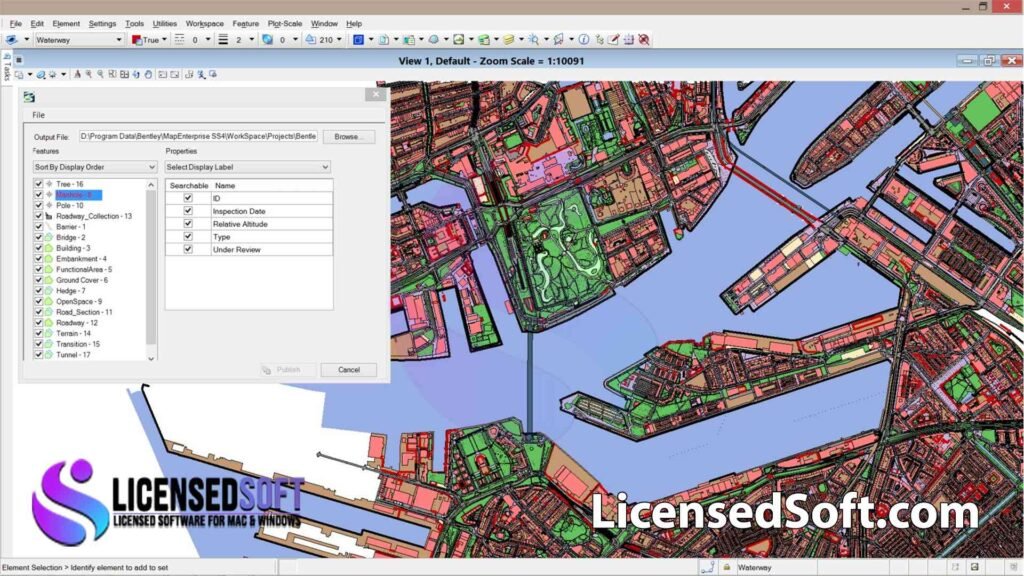Toggle the Roadway_Collection - 13 checkbox
Viewport: 1024px width, 576px height.
(39, 216)
